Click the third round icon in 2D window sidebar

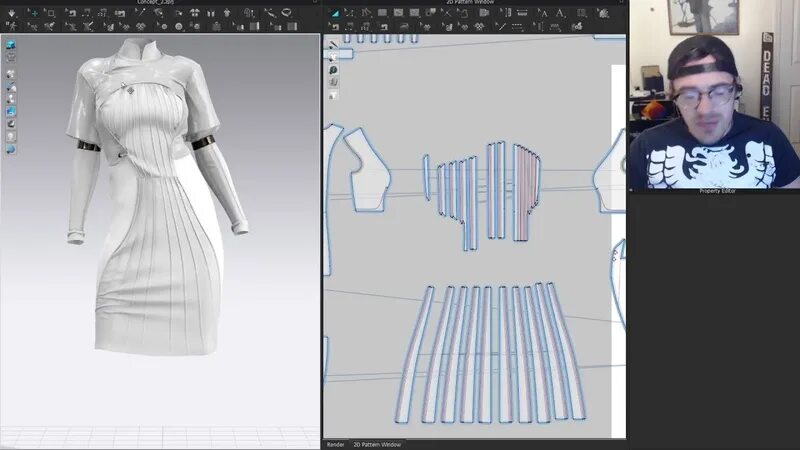(x=333, y=70)
